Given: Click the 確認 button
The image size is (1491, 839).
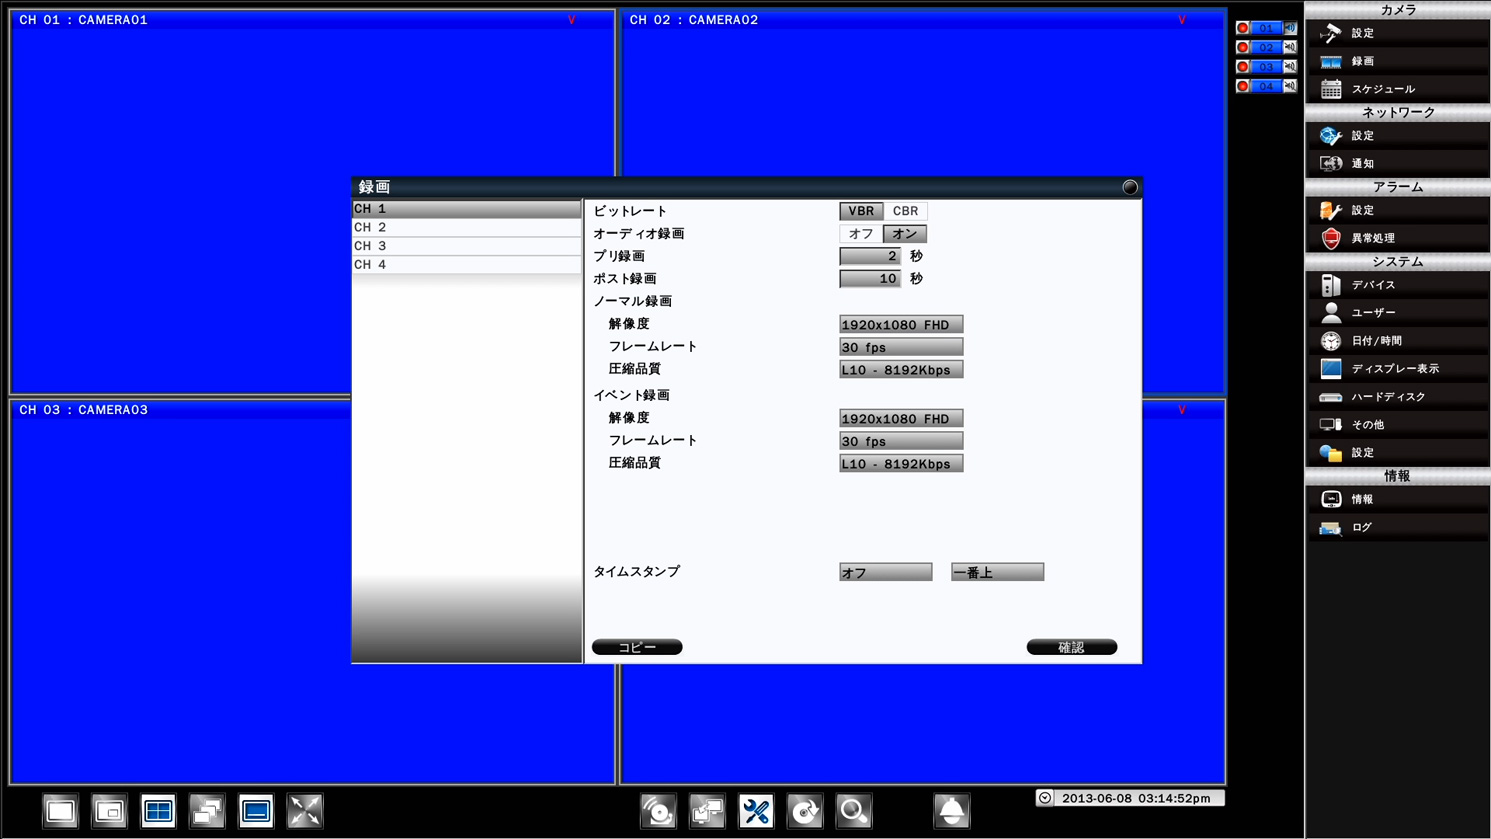Looking at the screenshot, I should pos(1071,648).
